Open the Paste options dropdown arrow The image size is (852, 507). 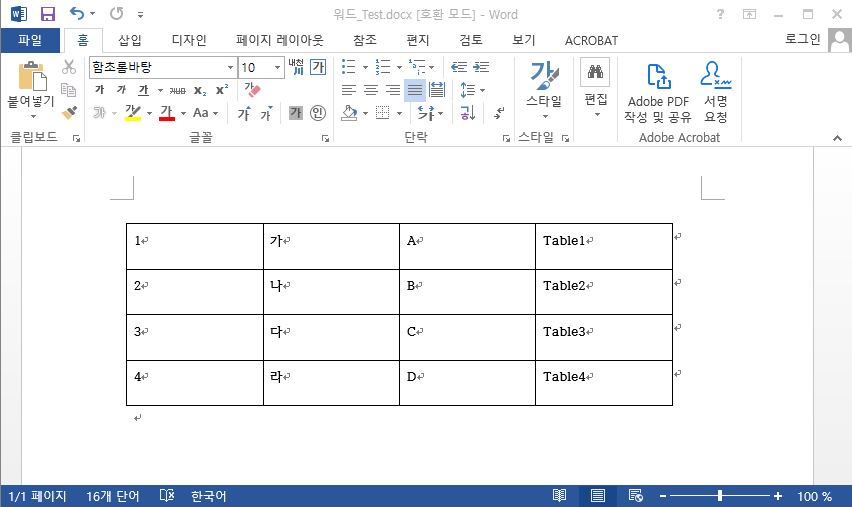33,116
